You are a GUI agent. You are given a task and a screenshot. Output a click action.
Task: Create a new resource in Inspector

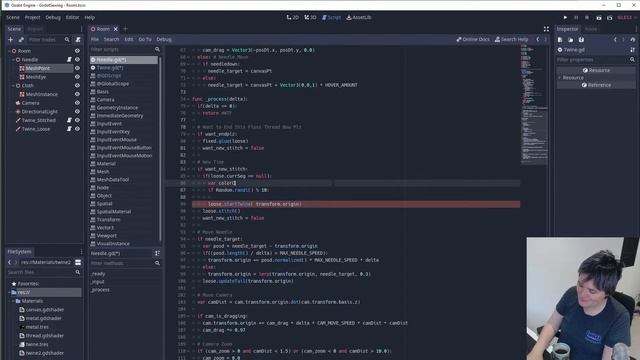(x=560, y=40)
